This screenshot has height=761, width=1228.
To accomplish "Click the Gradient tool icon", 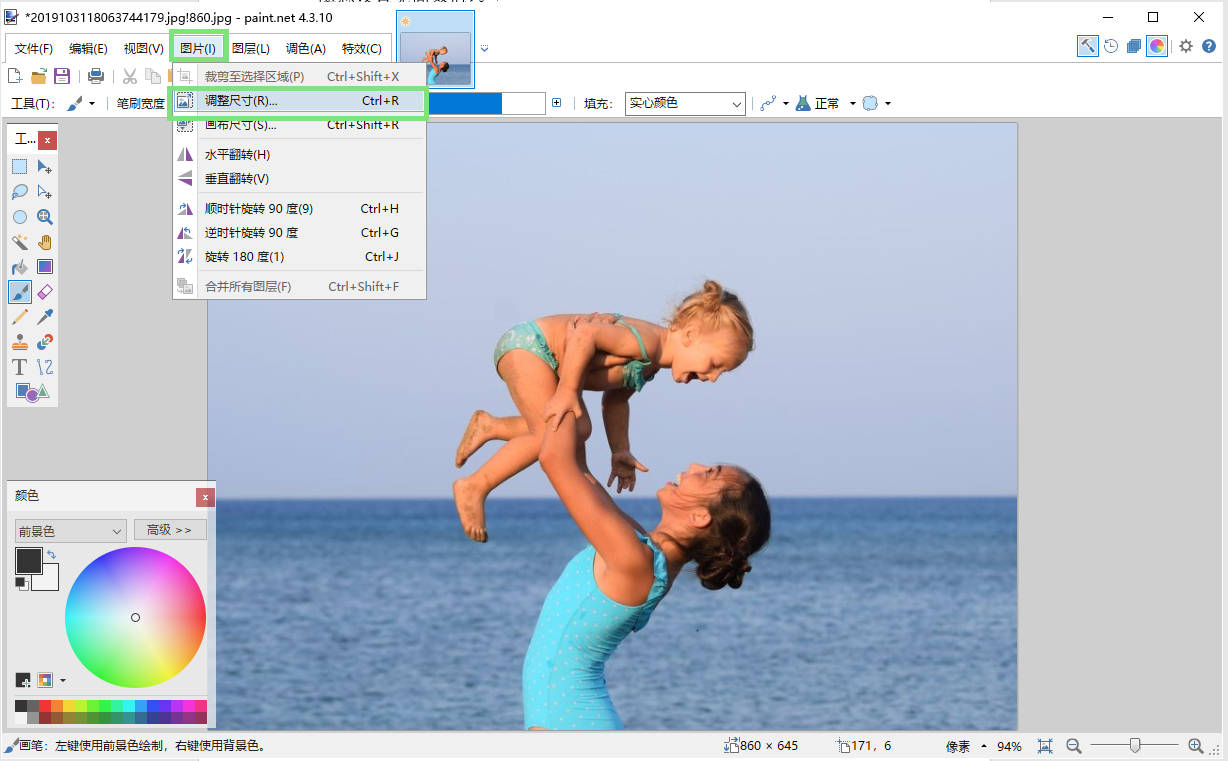I will tap(45, 267).
